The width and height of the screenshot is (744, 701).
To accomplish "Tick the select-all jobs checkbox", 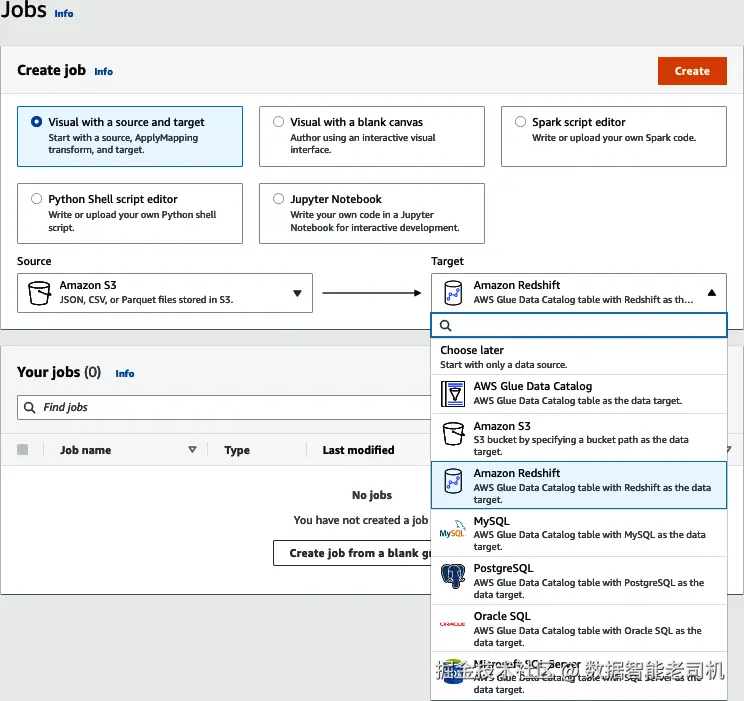I will pos(23,450).
